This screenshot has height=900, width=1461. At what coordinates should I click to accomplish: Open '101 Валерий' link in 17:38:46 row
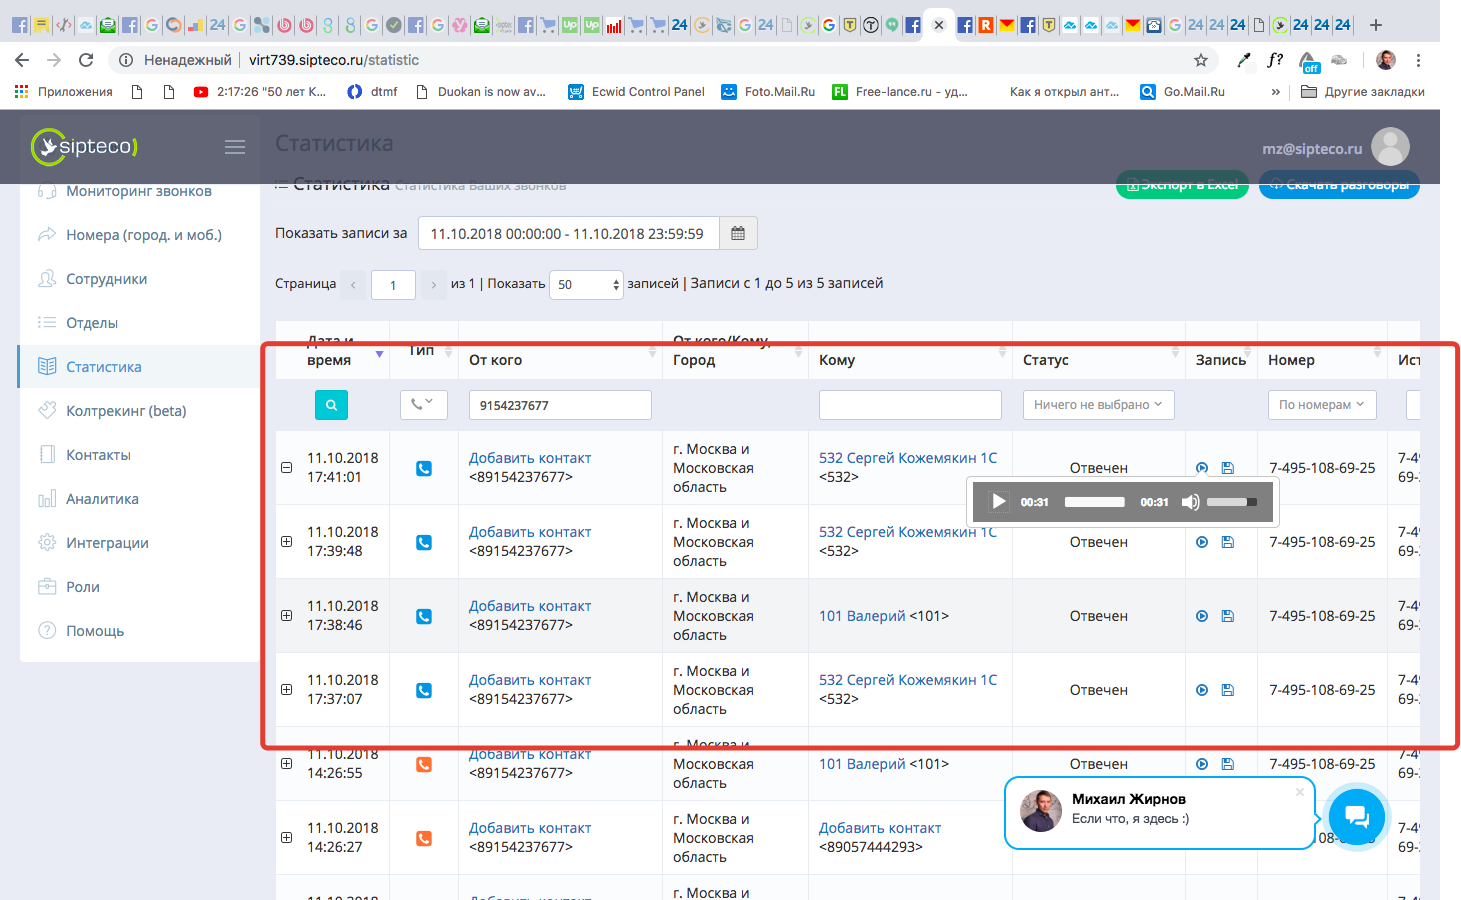(862, 616)
